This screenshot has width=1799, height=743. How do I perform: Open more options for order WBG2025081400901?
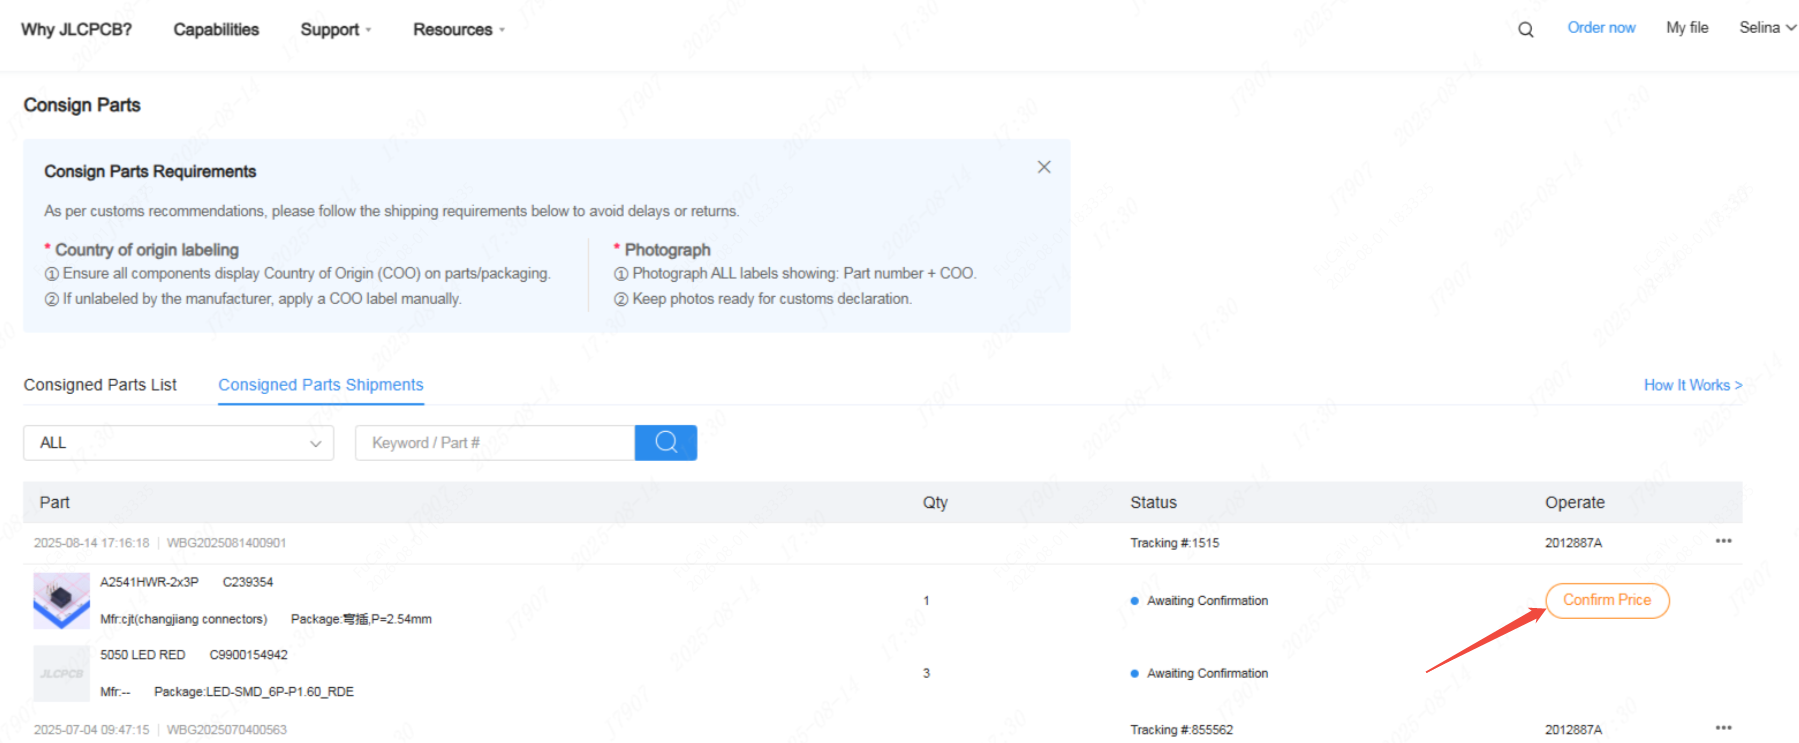(x=1723, y=541)
